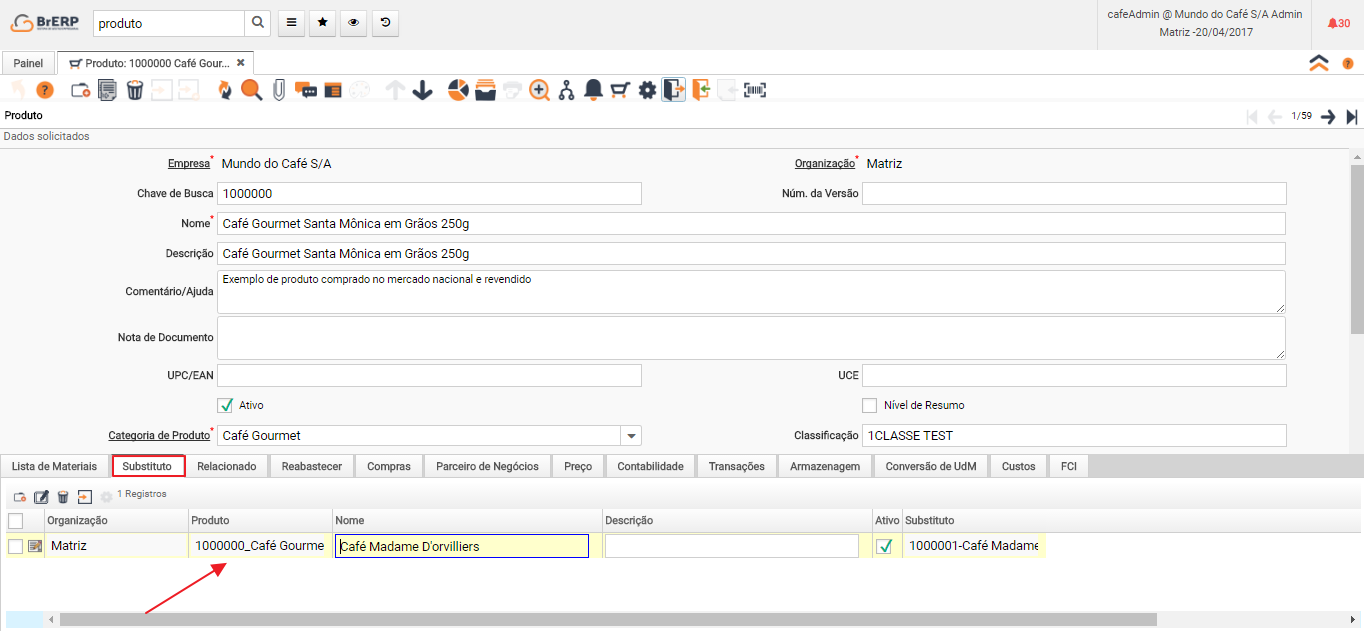
Task: Click the archive drawer icon
Action: (485, 90)
